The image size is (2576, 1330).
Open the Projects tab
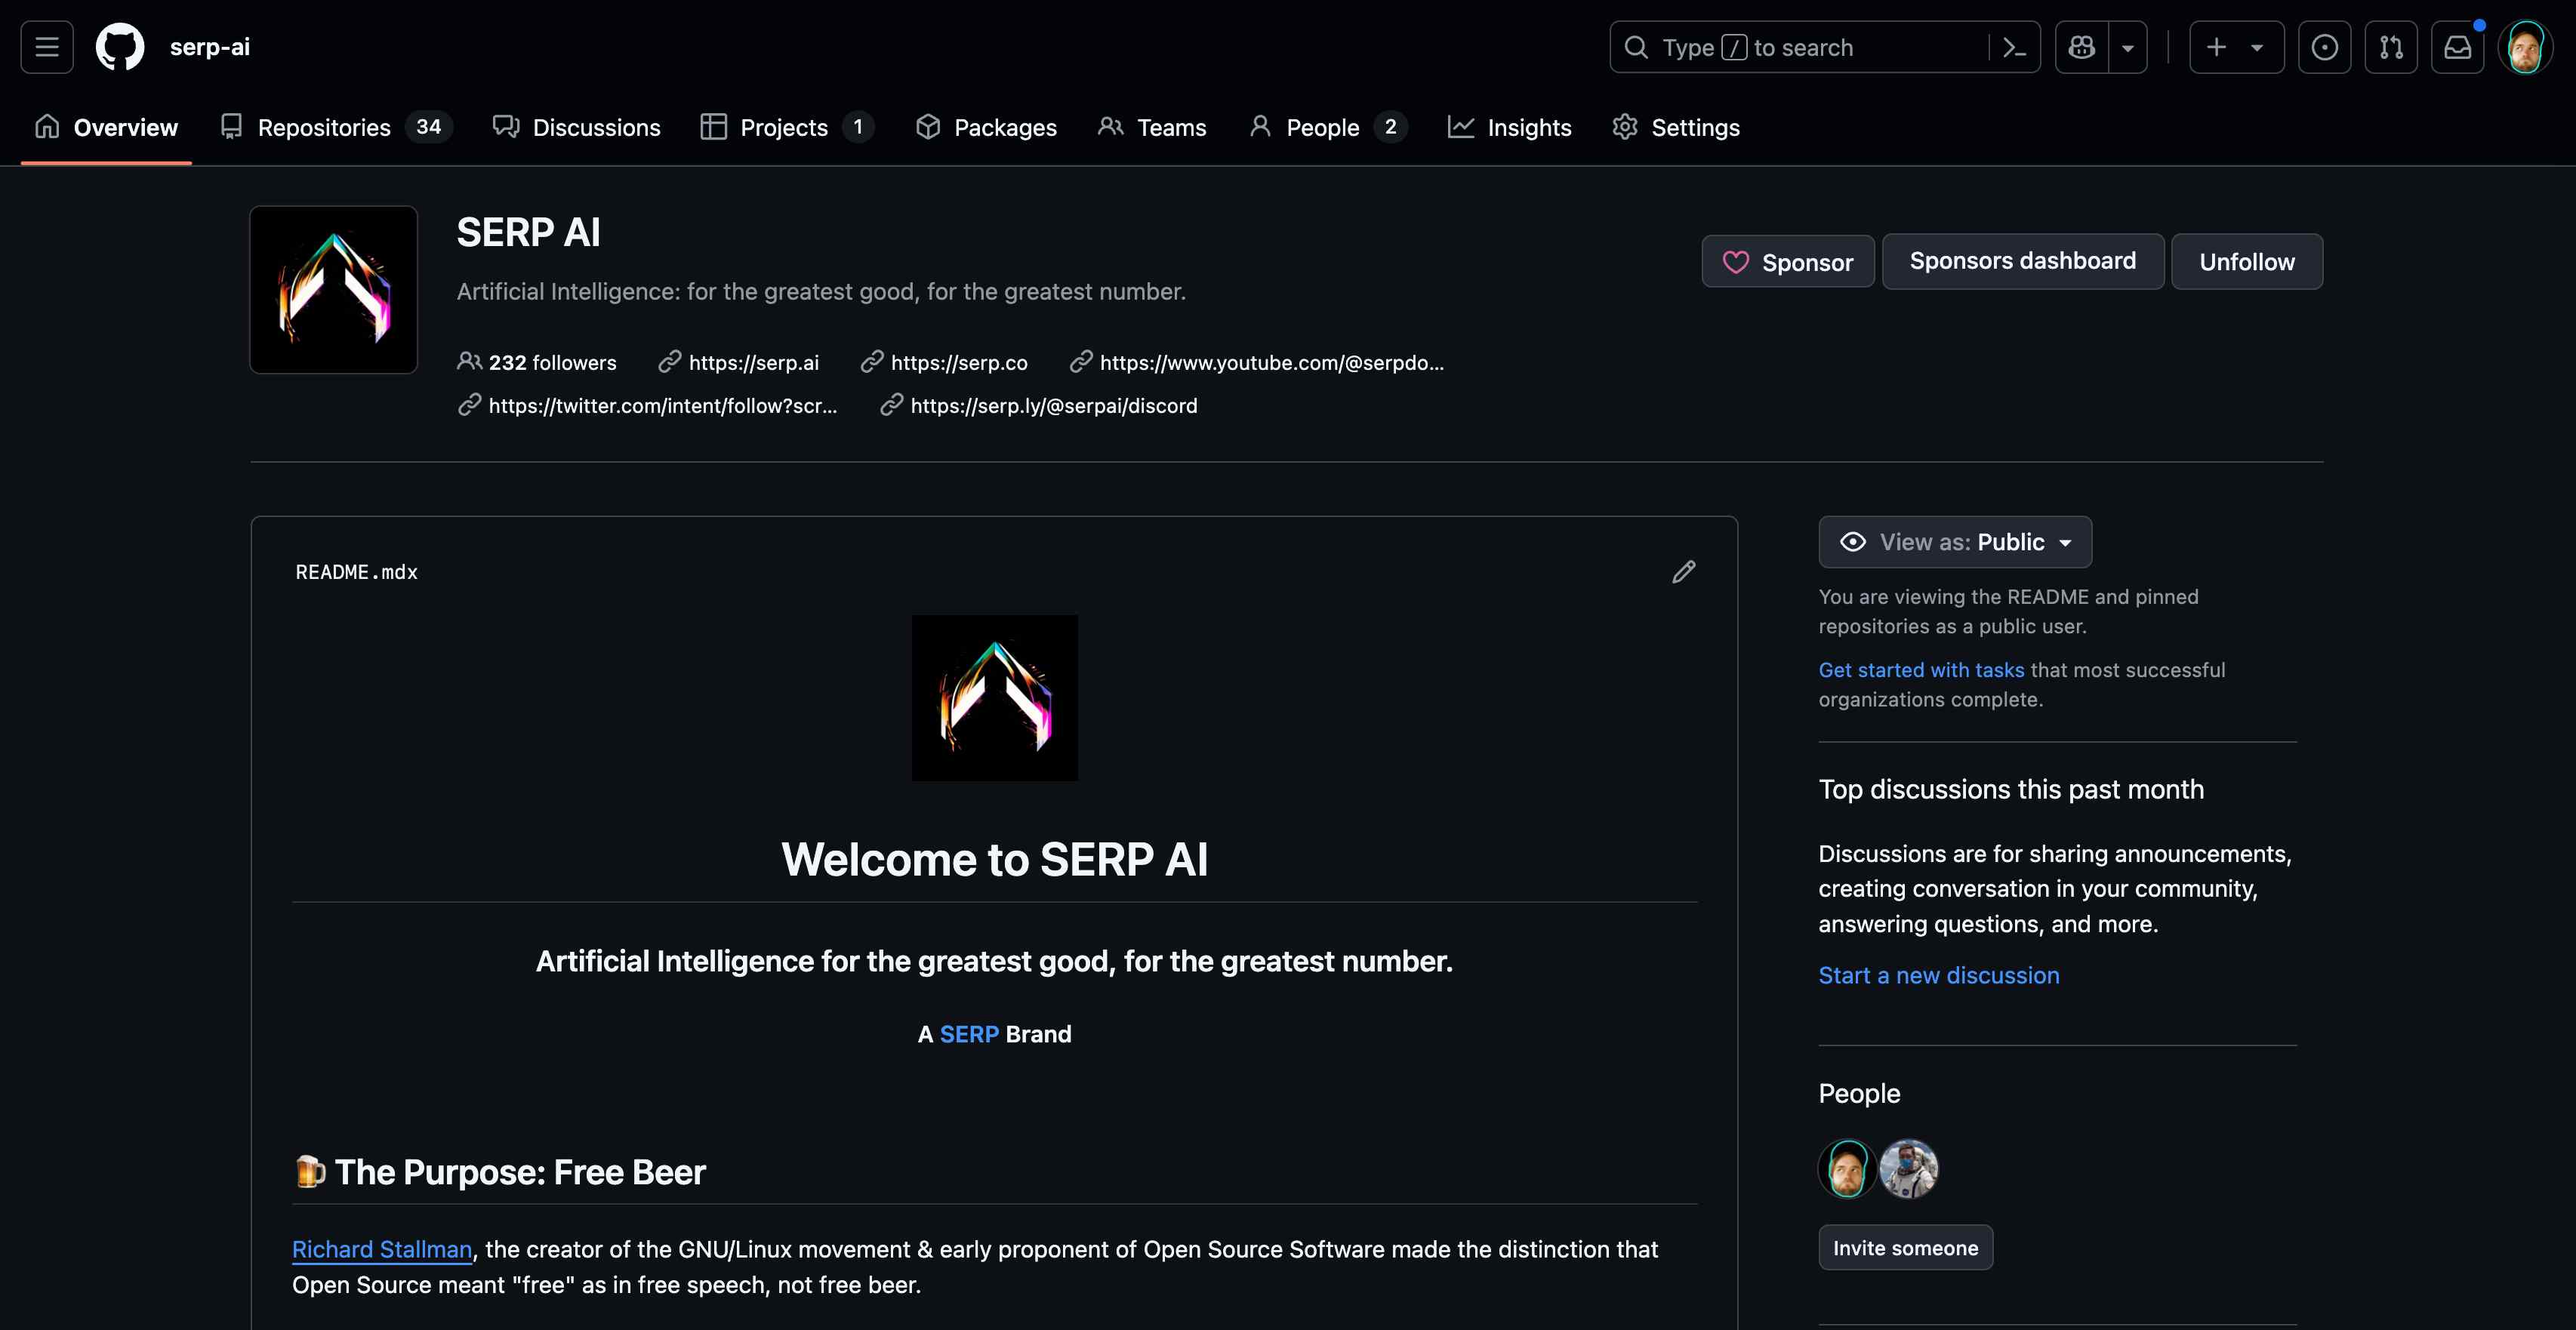coord(788,127)
